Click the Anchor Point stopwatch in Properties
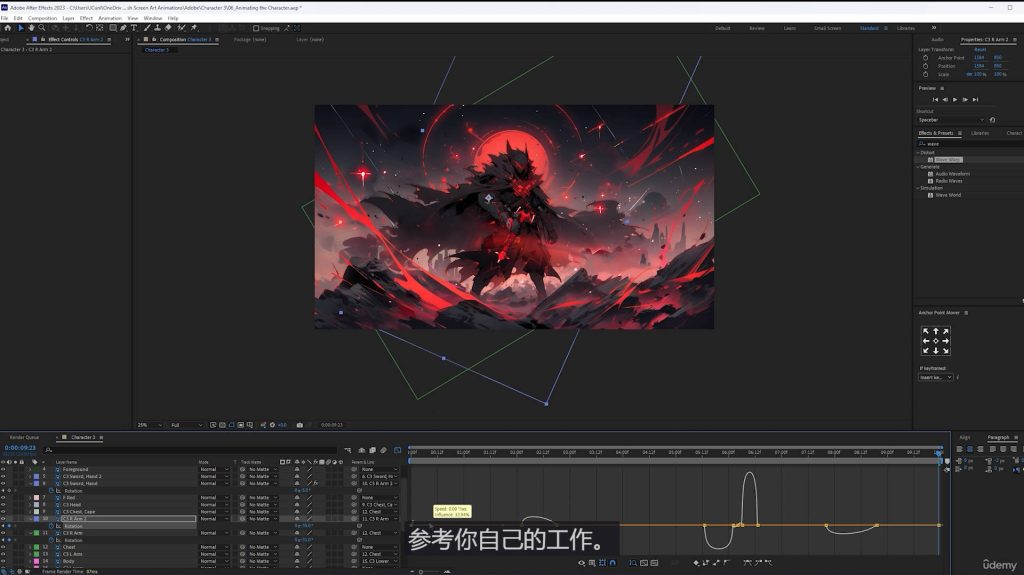 coord(925,58)
